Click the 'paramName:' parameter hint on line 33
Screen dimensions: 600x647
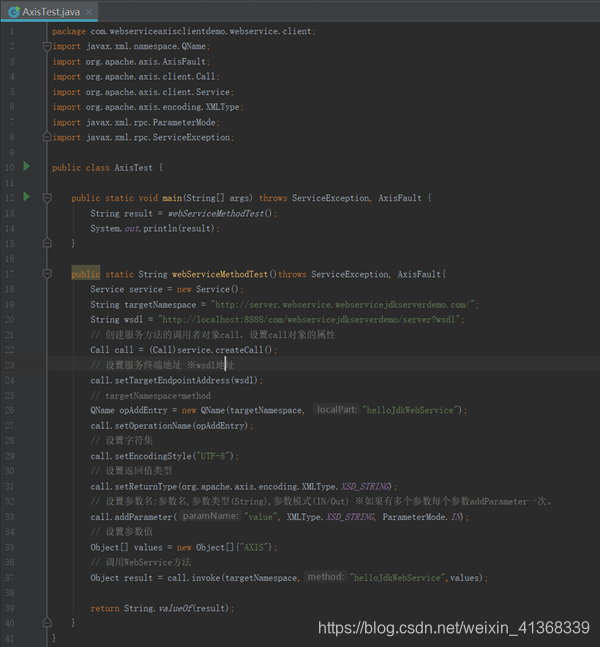[x=210, y=516]
